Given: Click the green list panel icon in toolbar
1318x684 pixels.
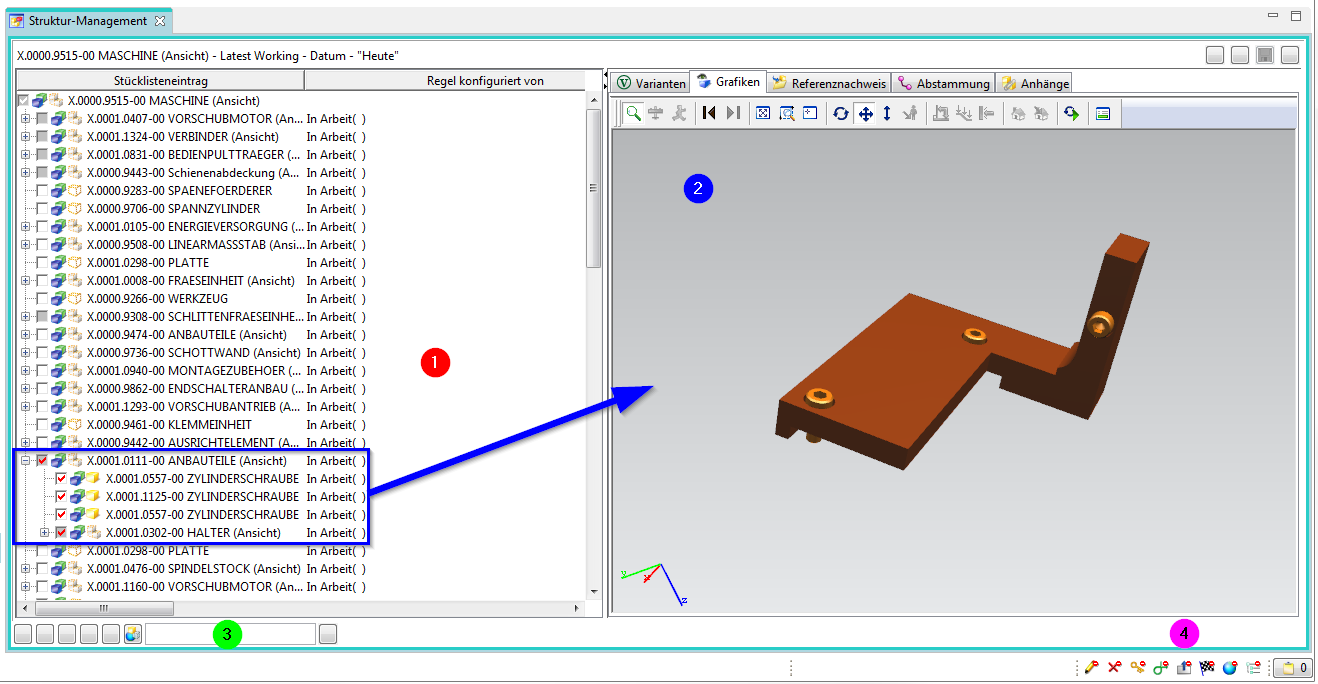Looking at the screenshot, I should [1103, 114].
